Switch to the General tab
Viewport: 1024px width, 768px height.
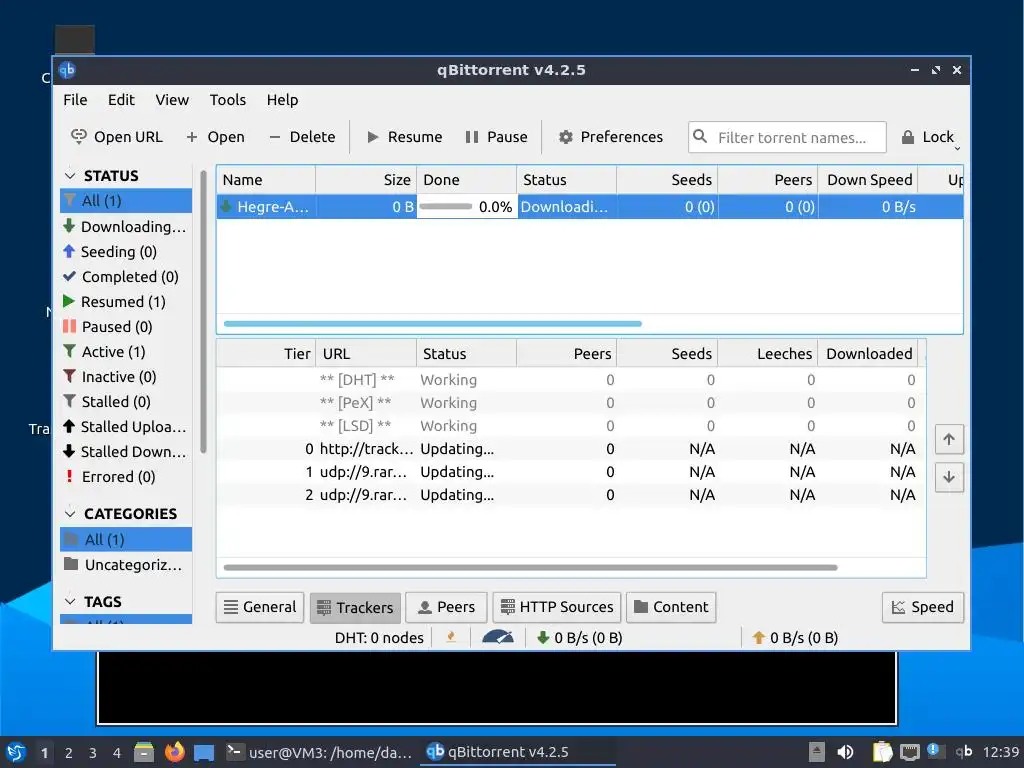pyautogui.click(x=260, y=607)
